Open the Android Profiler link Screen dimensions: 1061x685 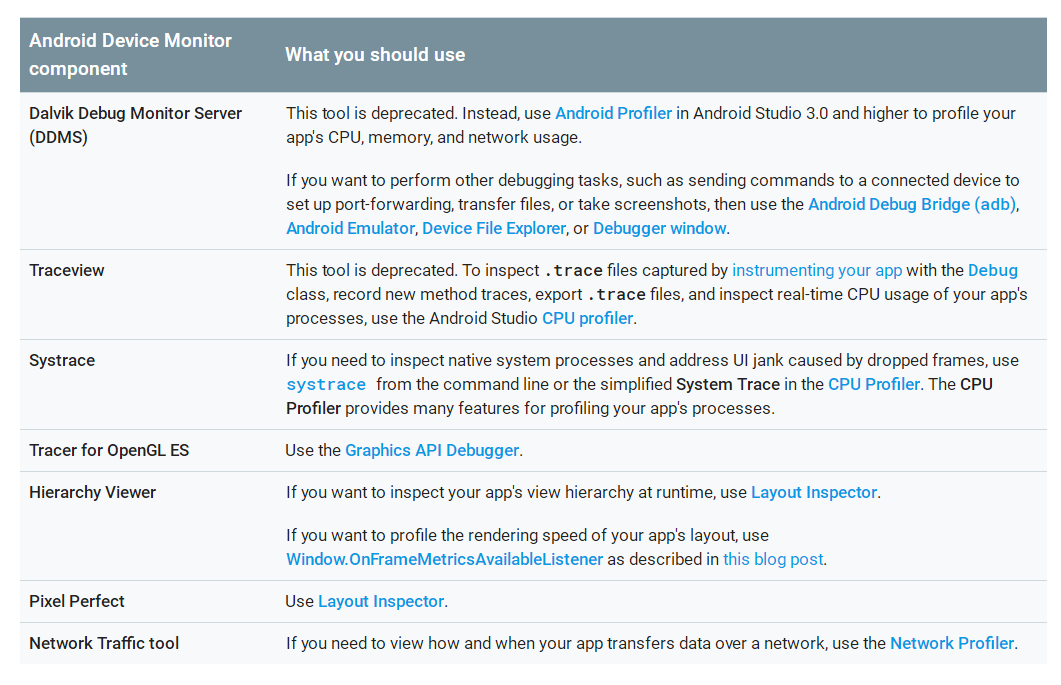pyautogui.click(x=613, y=113)
